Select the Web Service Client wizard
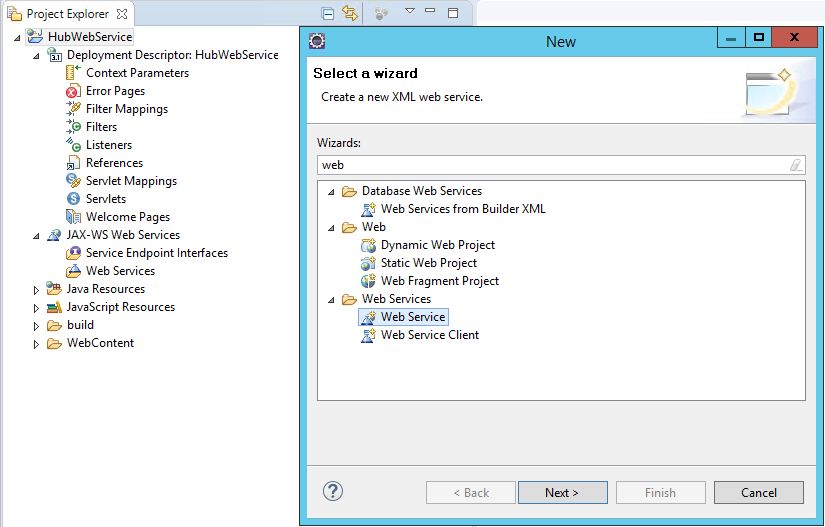 [430, 335]
